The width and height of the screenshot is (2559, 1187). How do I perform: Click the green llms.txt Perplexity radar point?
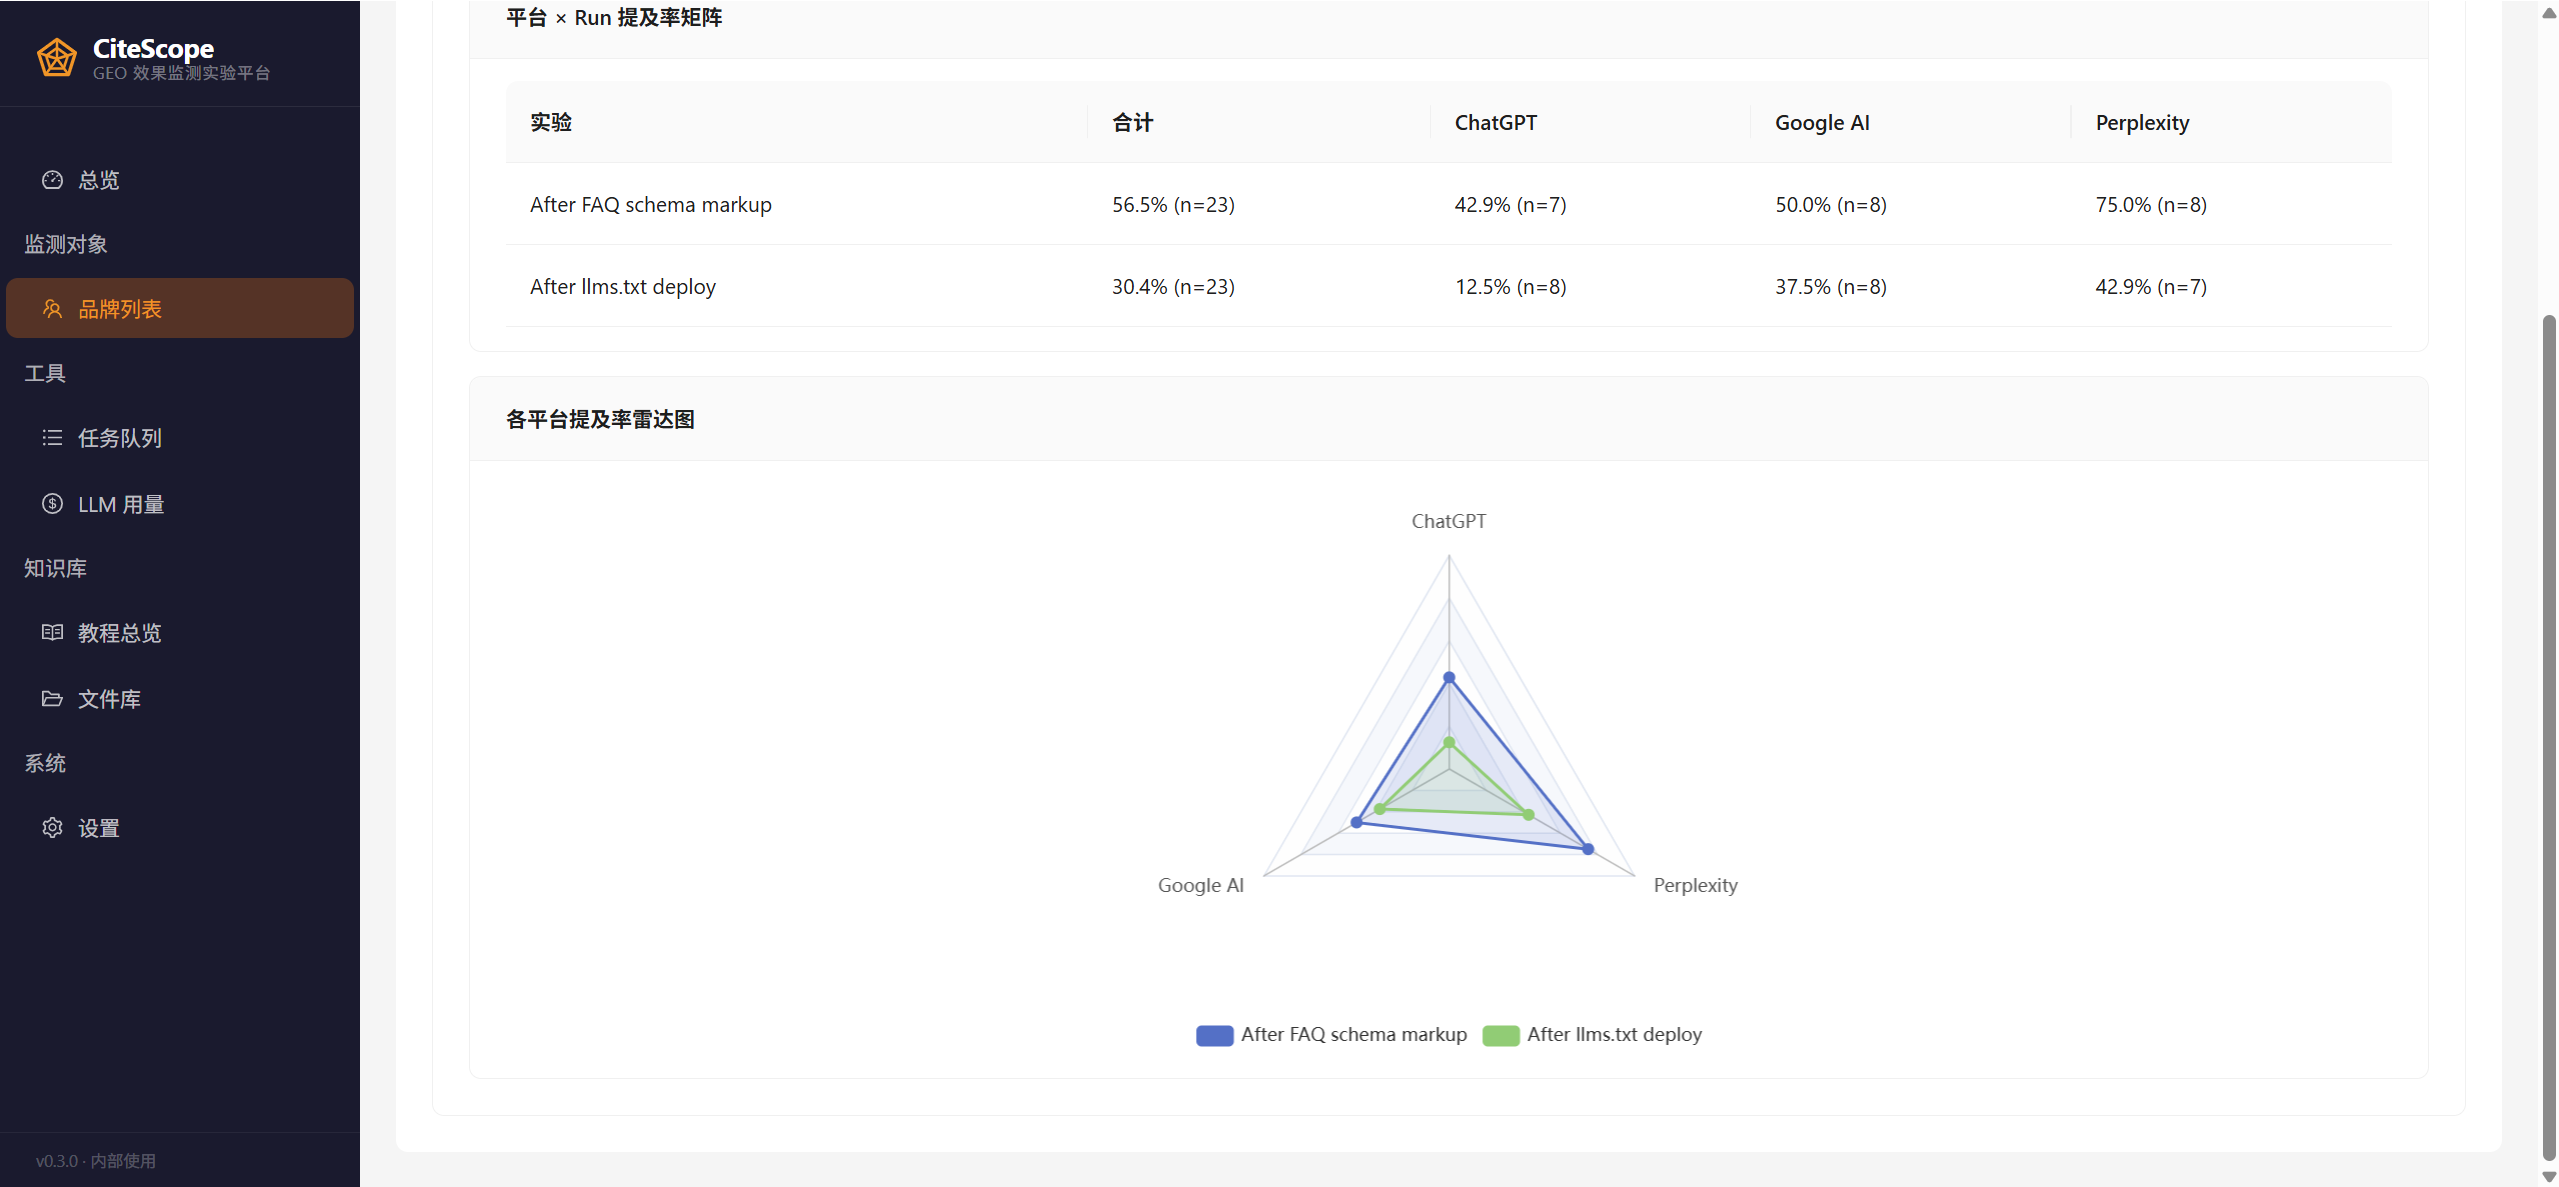click(x=1528, y=815)
